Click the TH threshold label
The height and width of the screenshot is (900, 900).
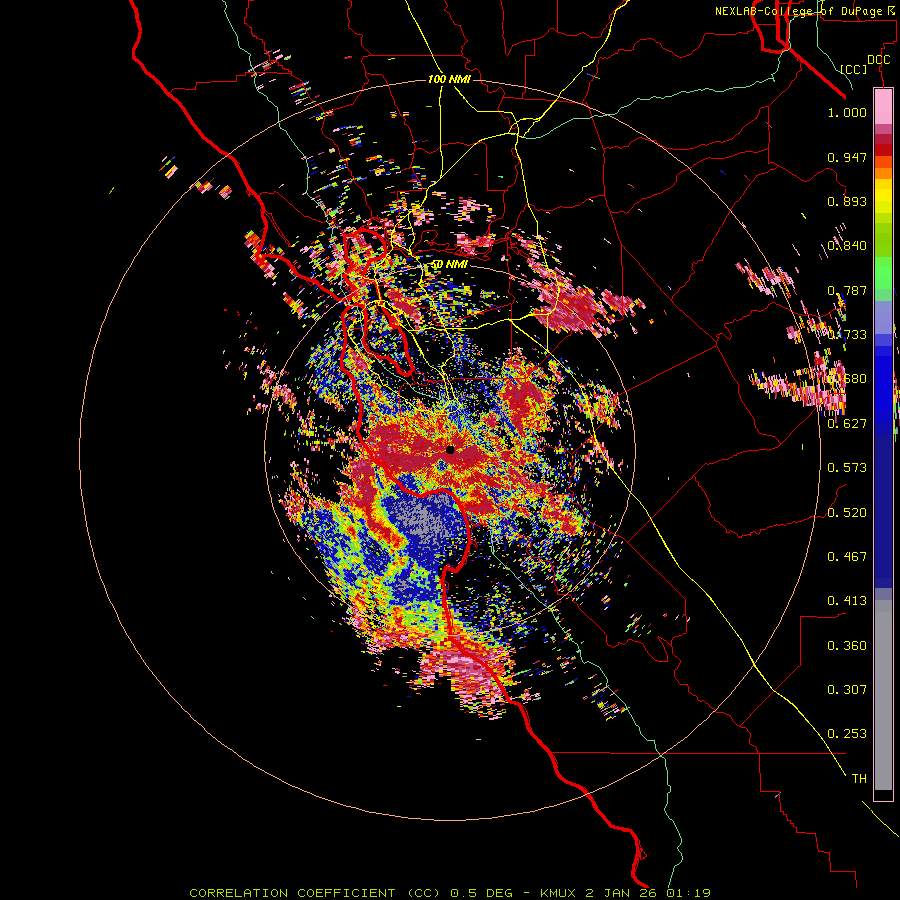click(x=859, y=779)
